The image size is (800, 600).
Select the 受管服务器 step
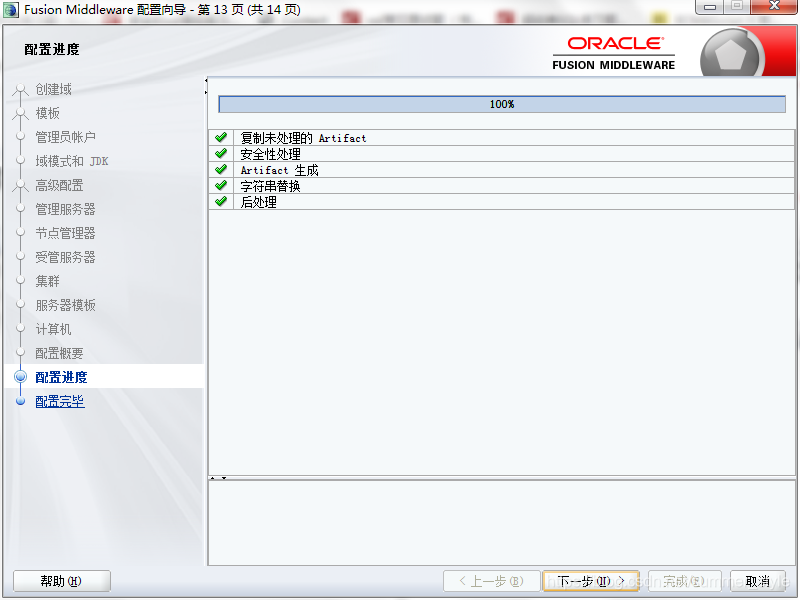click(x=65, y=257)
